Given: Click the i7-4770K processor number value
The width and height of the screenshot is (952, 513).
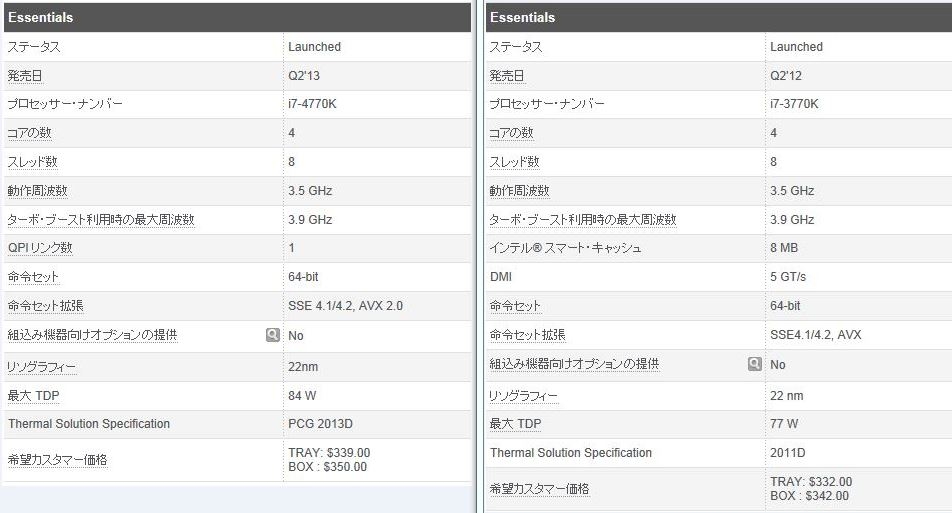Looking at the screenshot, I should point(313,104).
